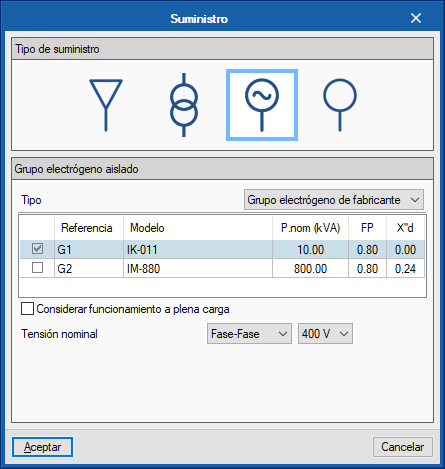Select the IK-011 model row

[x=222, y=249]
